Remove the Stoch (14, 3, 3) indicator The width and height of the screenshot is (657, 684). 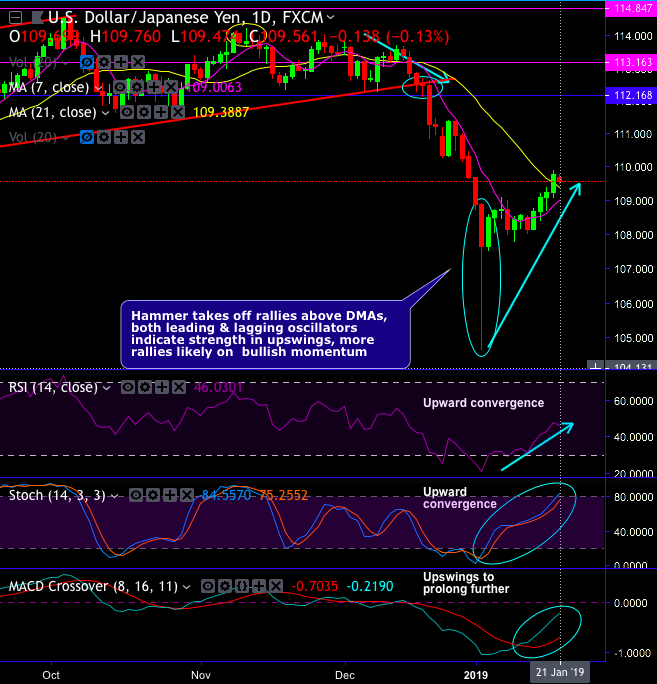point(187,495)
